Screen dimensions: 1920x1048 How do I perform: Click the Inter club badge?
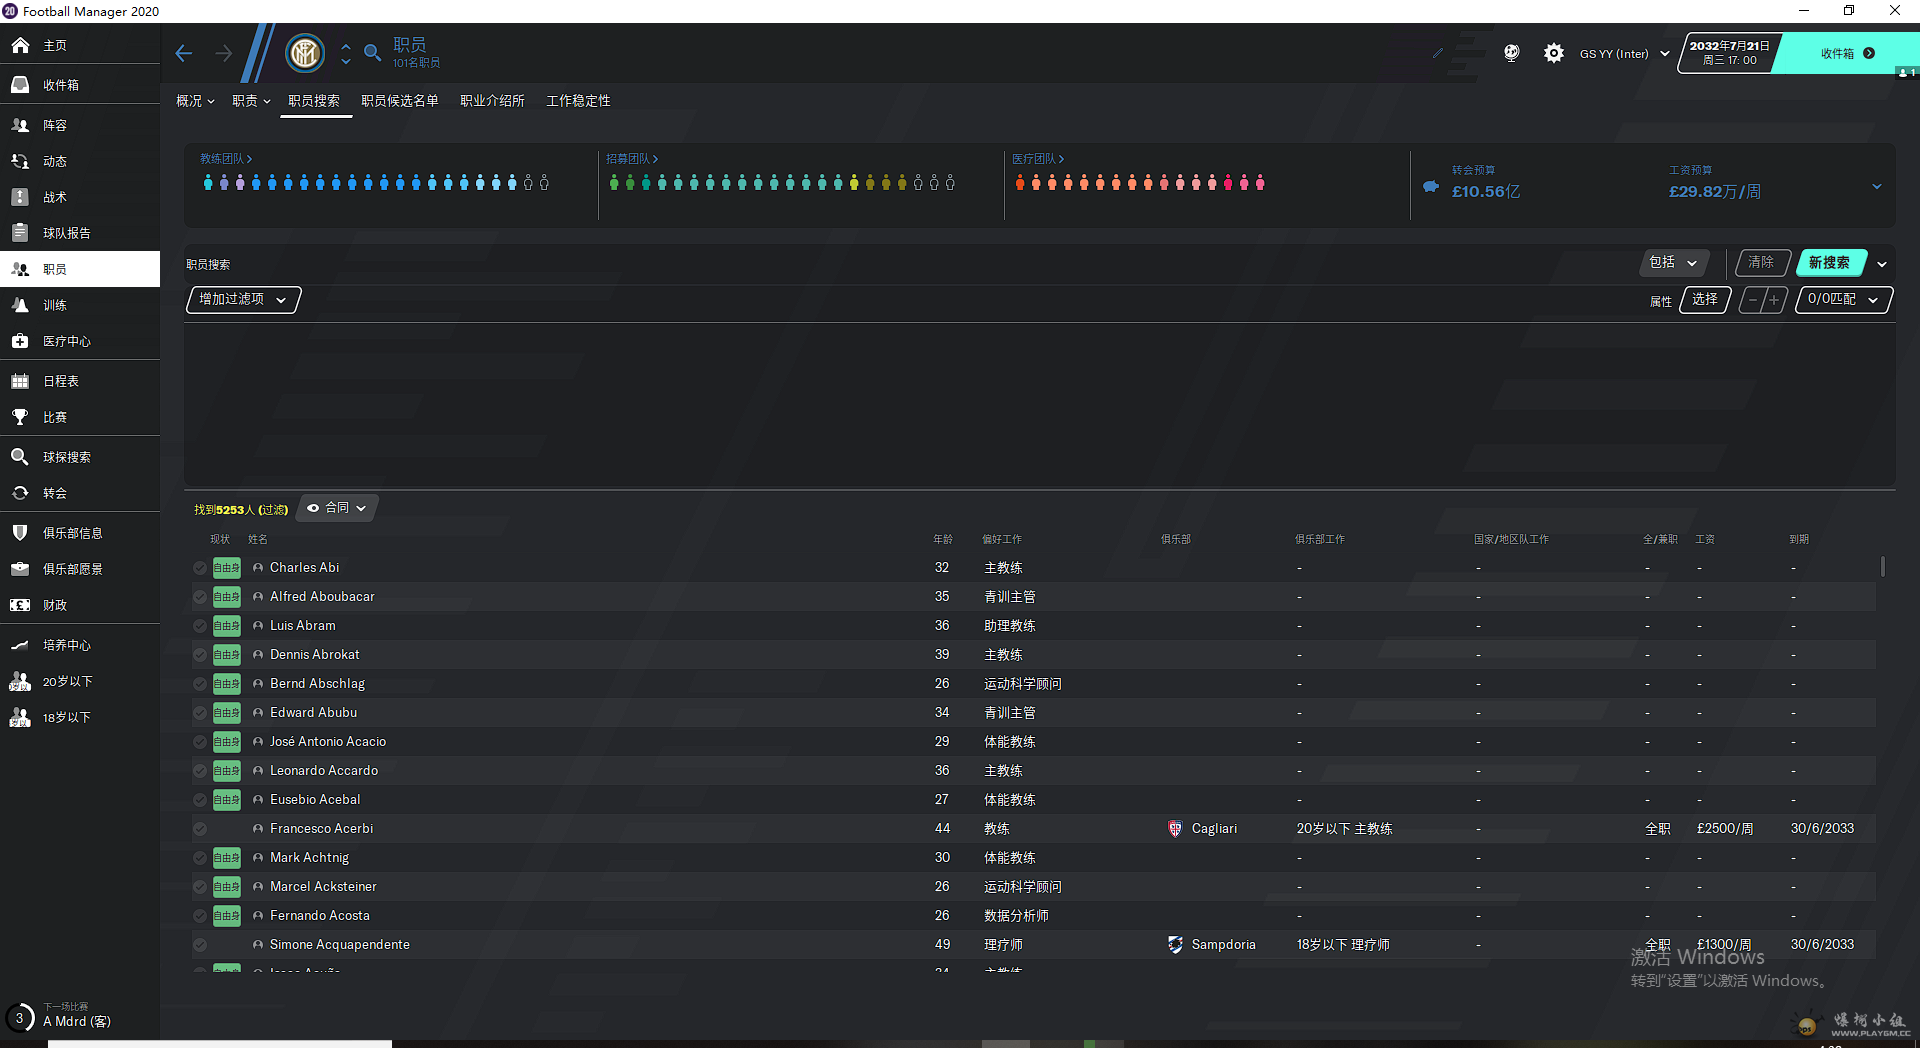click(305, 52)
